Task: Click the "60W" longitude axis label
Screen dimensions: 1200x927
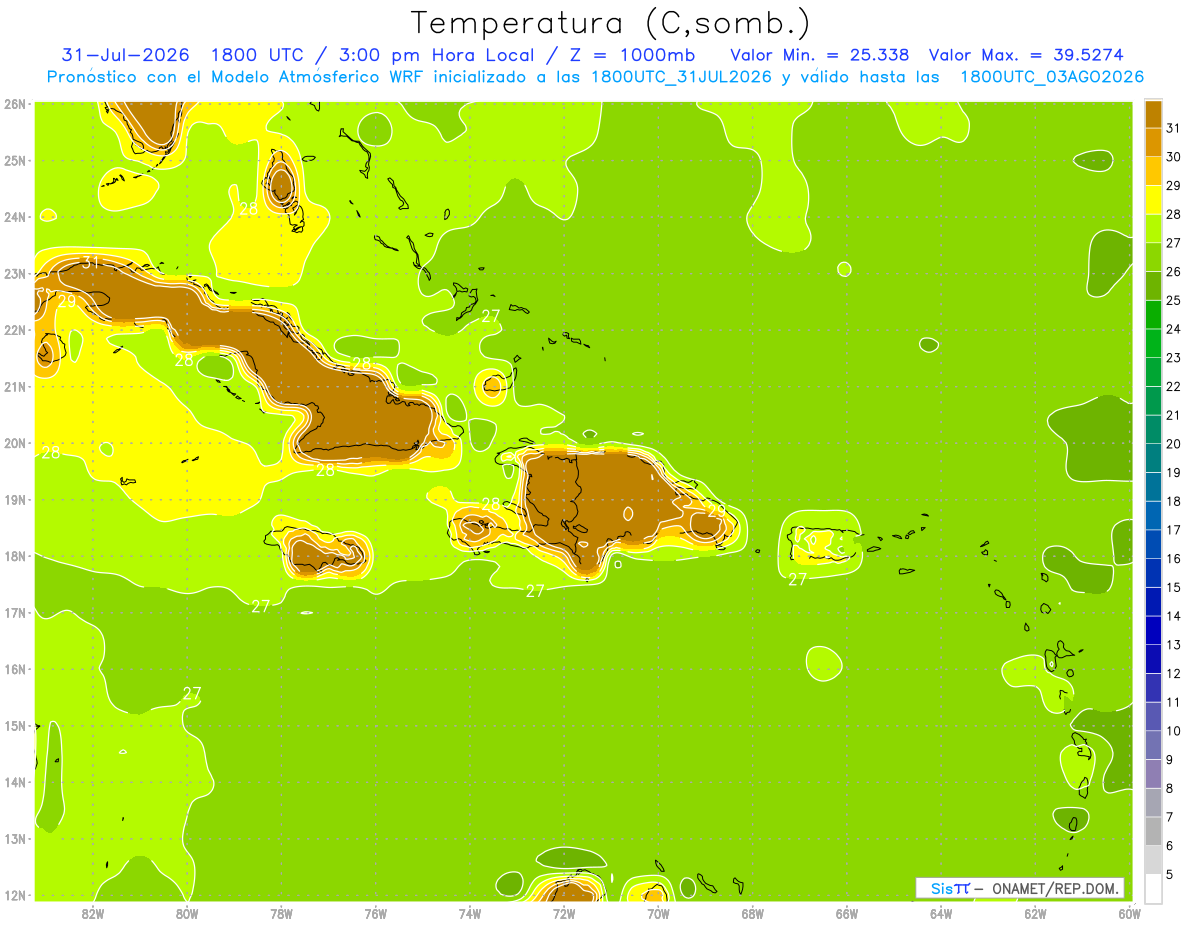Action: tap(1129, 913)
